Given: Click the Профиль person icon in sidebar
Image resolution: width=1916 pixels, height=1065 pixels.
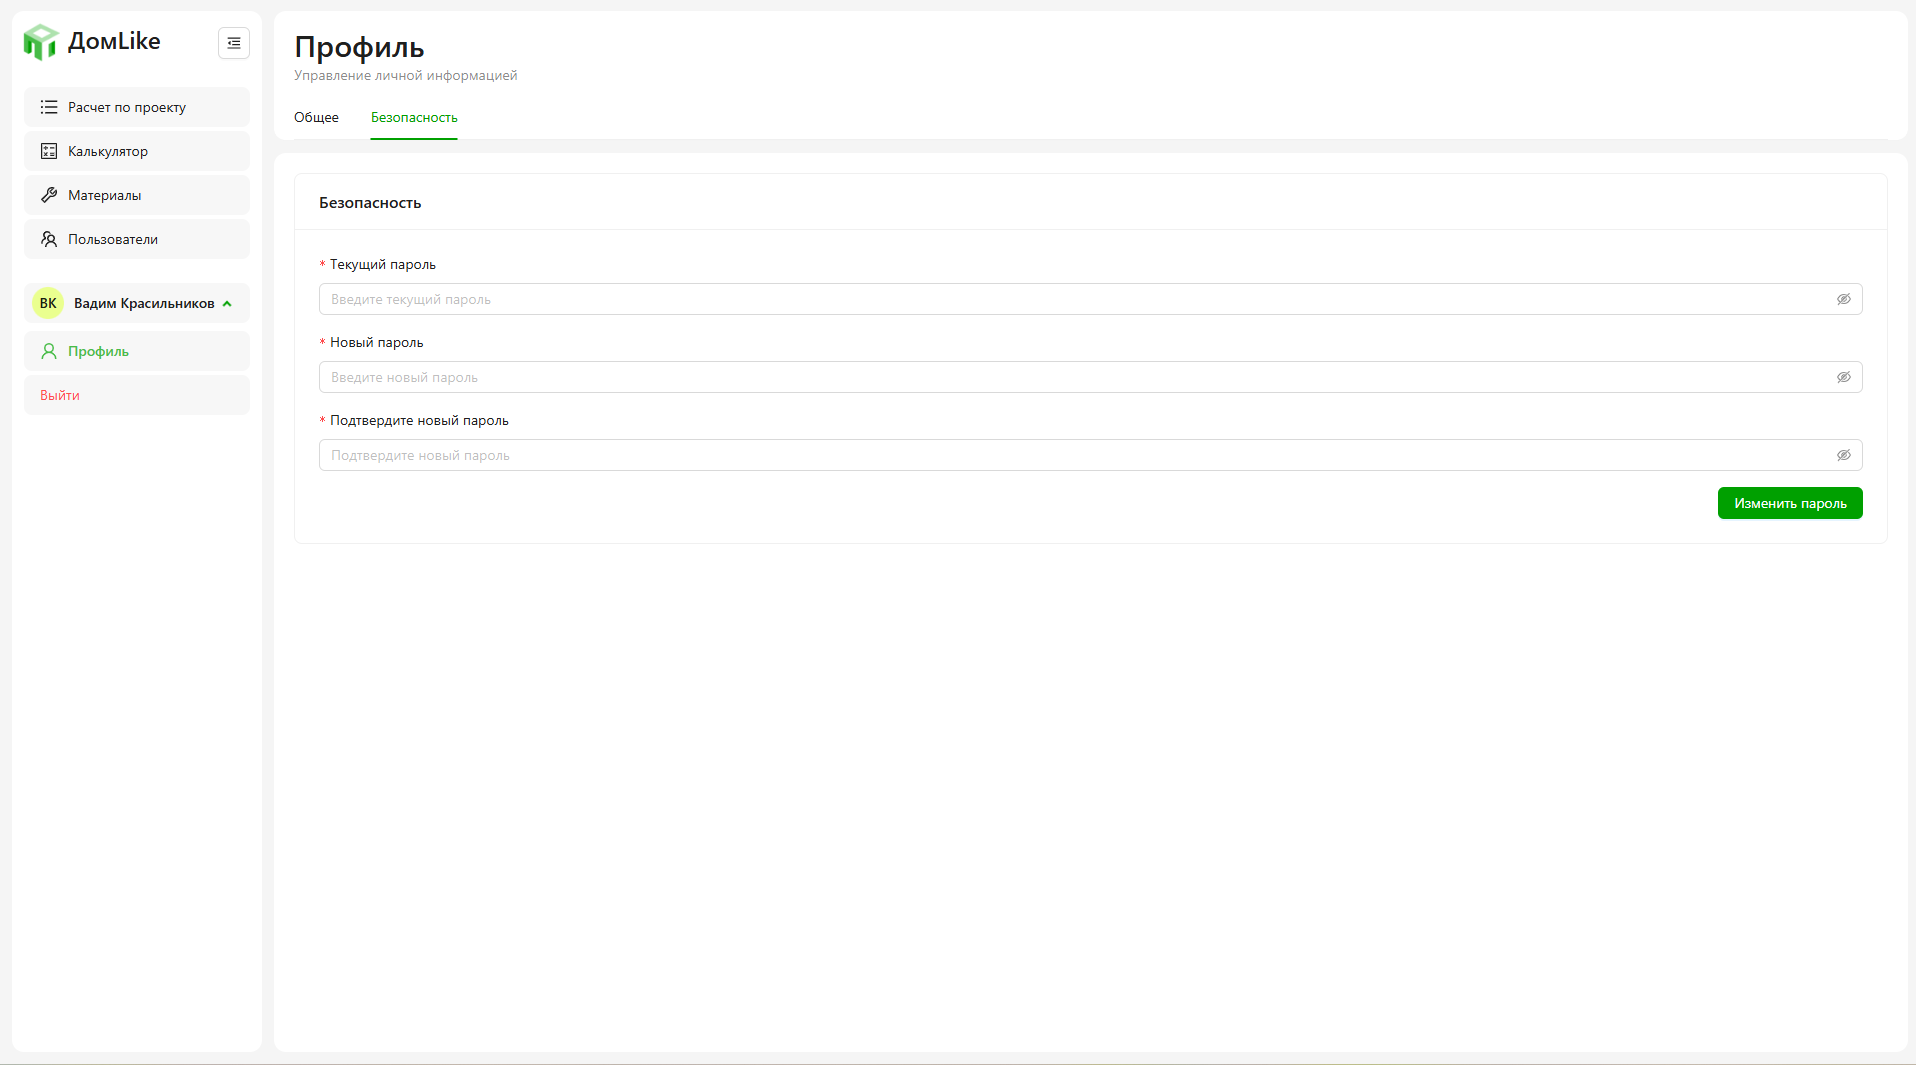Looking at the screenshot, I should point(49,351).
